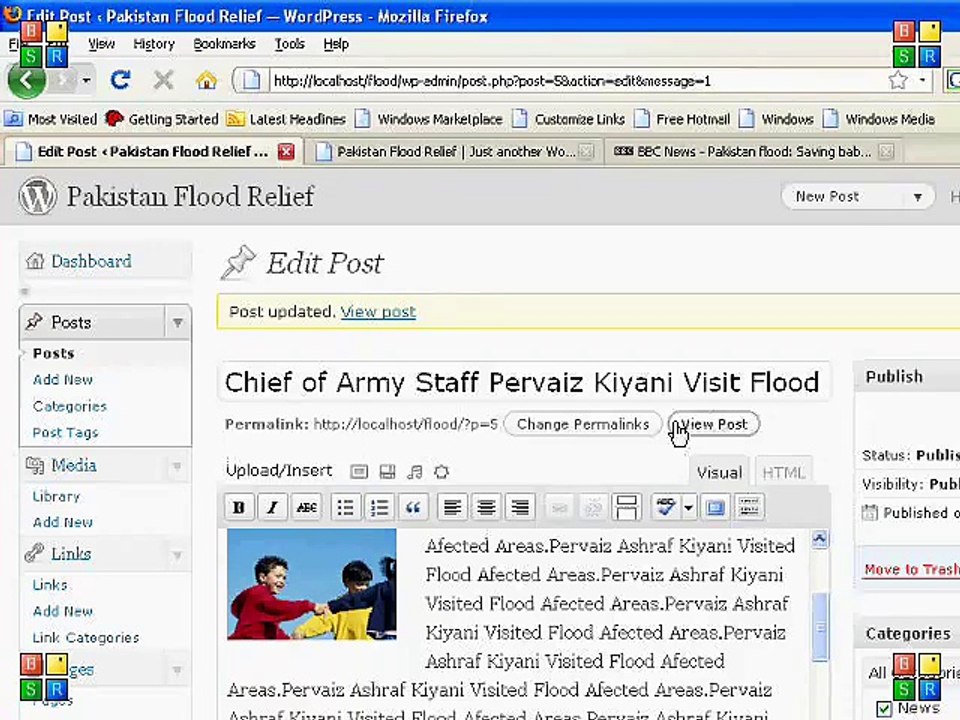Collapse the admin menu separator arrow

pos(25,291)
